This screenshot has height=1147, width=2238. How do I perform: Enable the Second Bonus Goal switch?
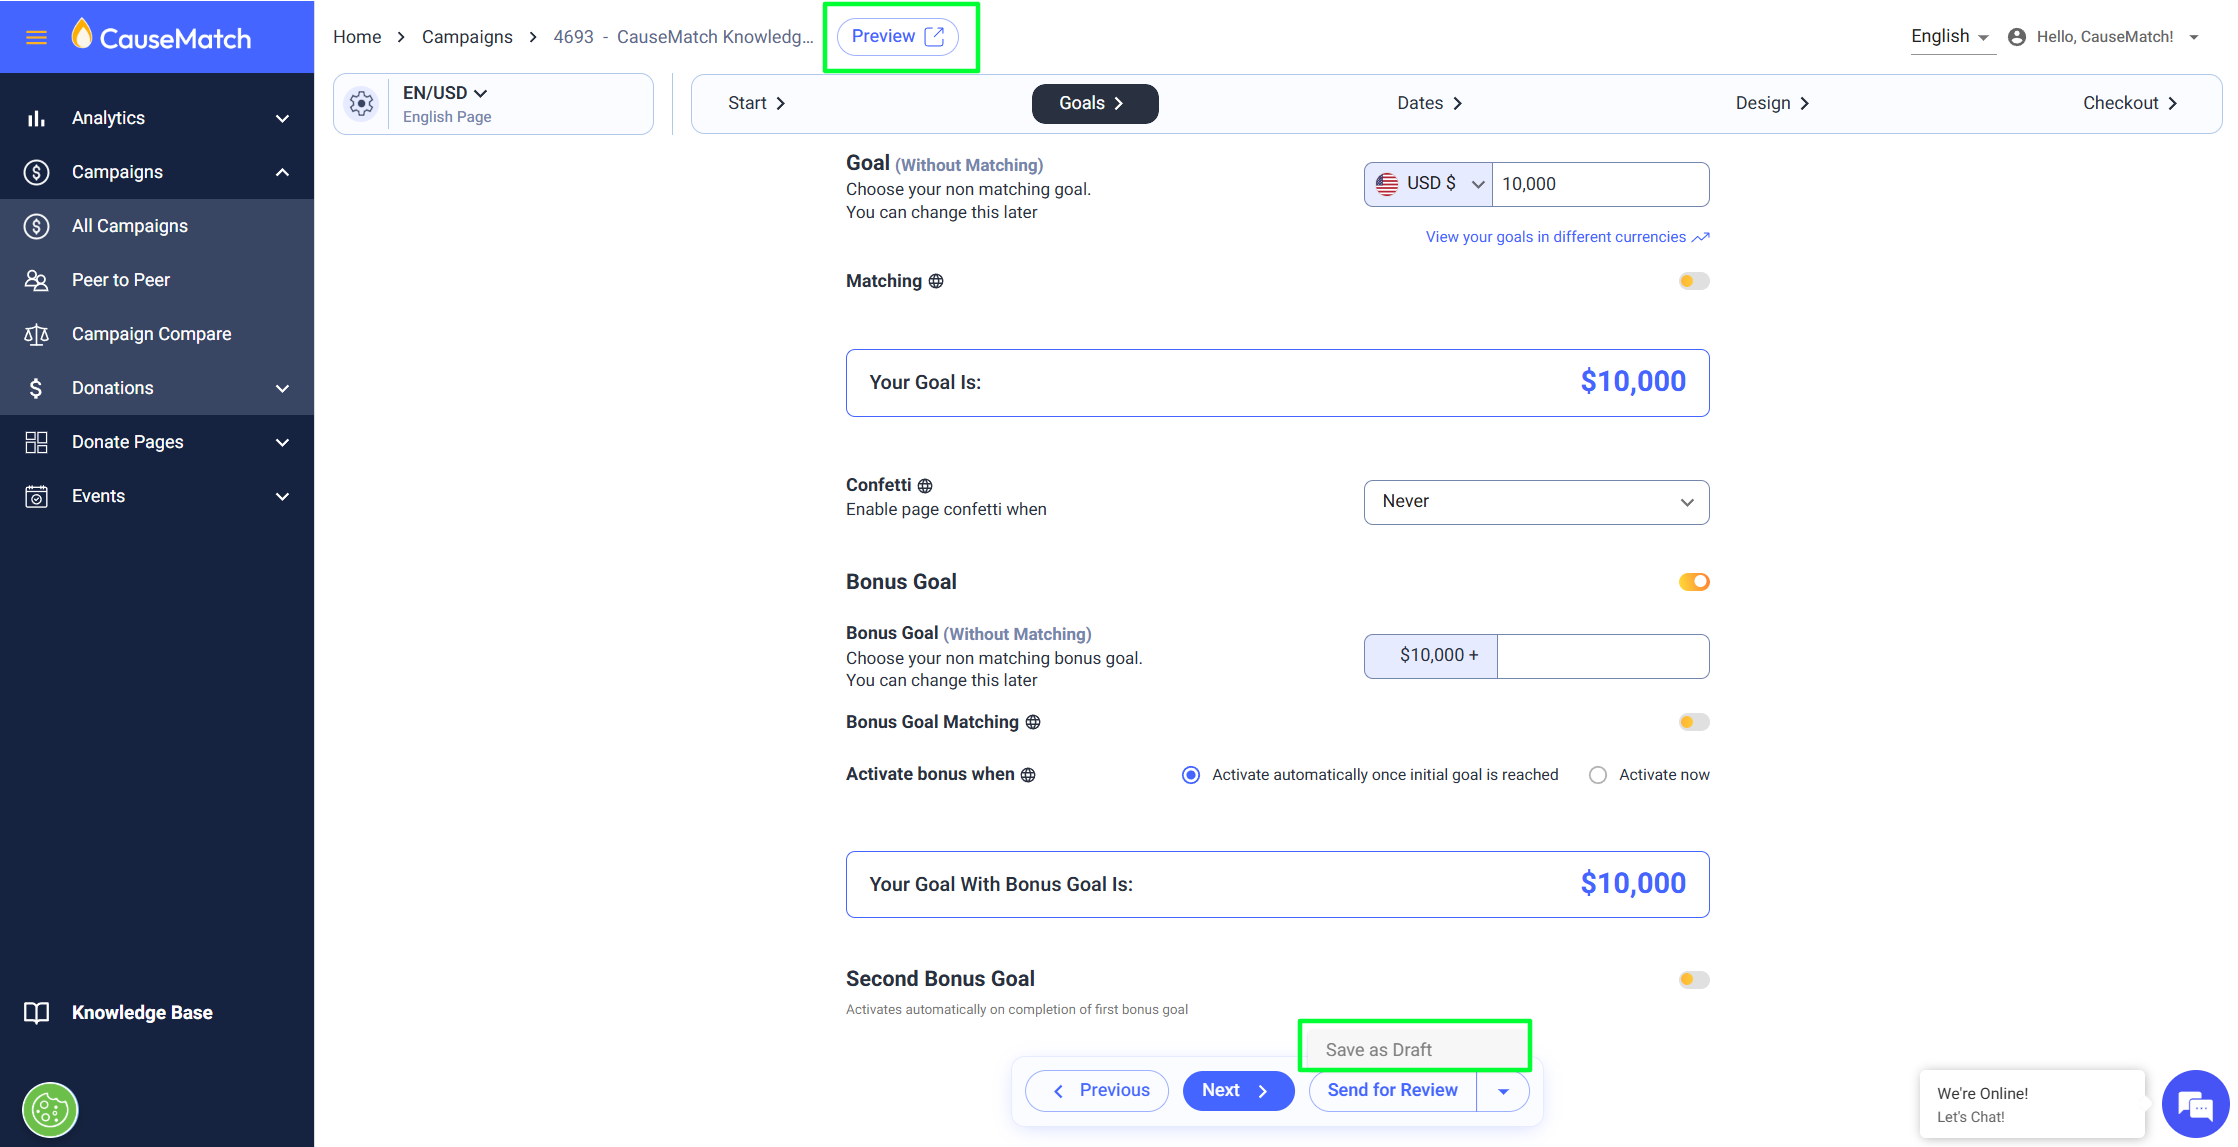[1693, 980]
